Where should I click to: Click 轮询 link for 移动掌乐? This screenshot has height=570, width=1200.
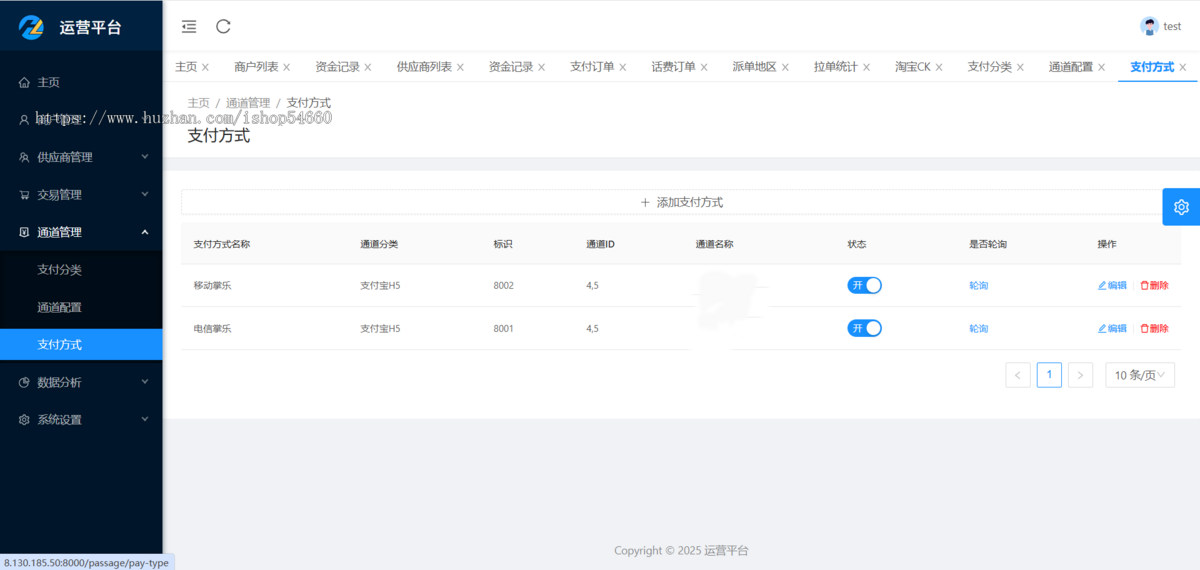click(x=978, y=285)
